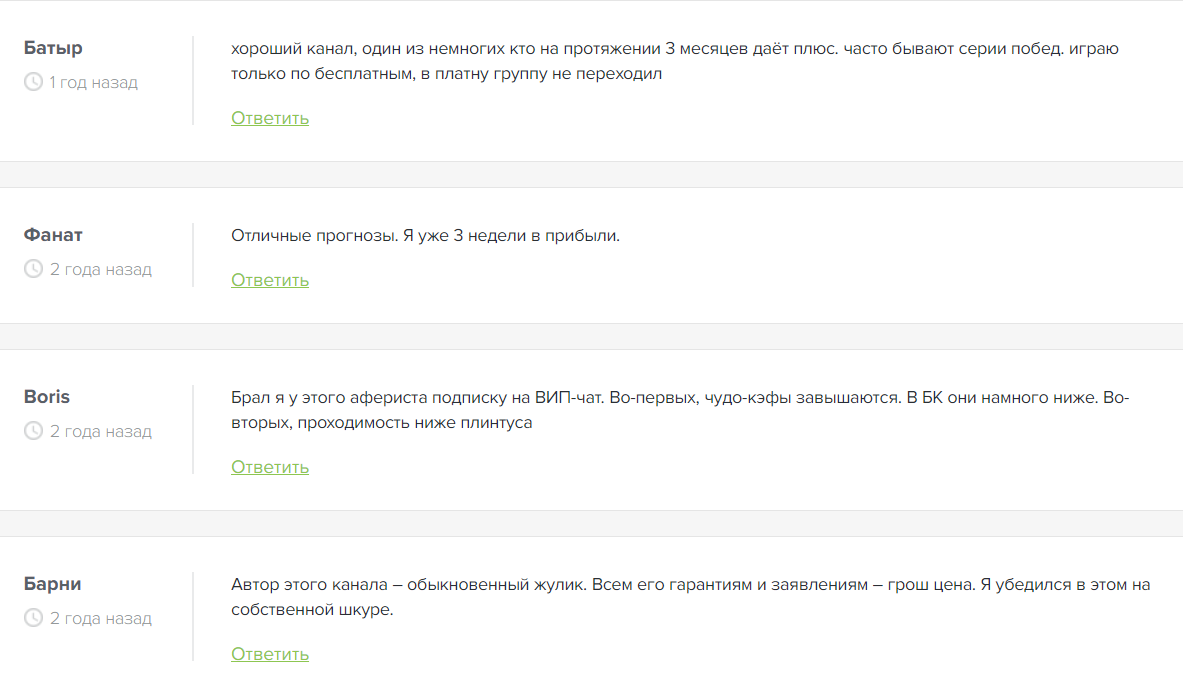Viewport: 1183px width, 693px height.
Task: Click the clock icon under Фанат
Action: [33, 269]
